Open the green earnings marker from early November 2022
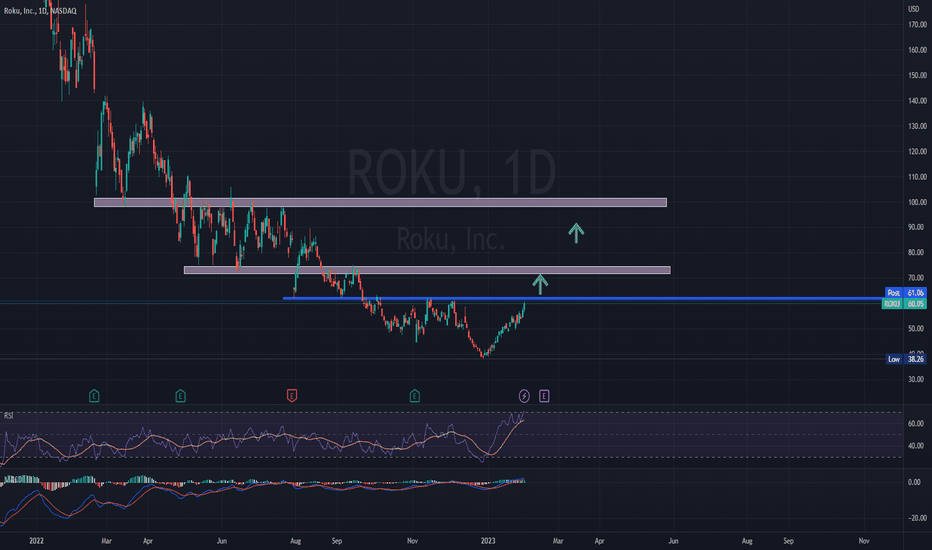Viewport: 932px width, 550px height. (415, 396)
